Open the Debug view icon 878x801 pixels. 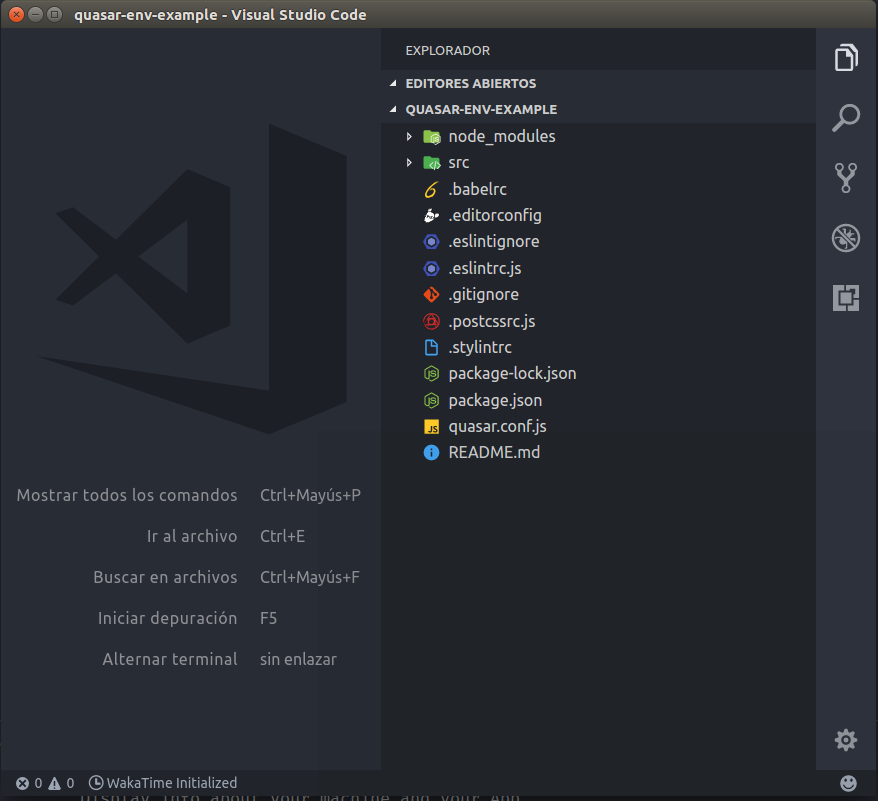click(846, 238)
